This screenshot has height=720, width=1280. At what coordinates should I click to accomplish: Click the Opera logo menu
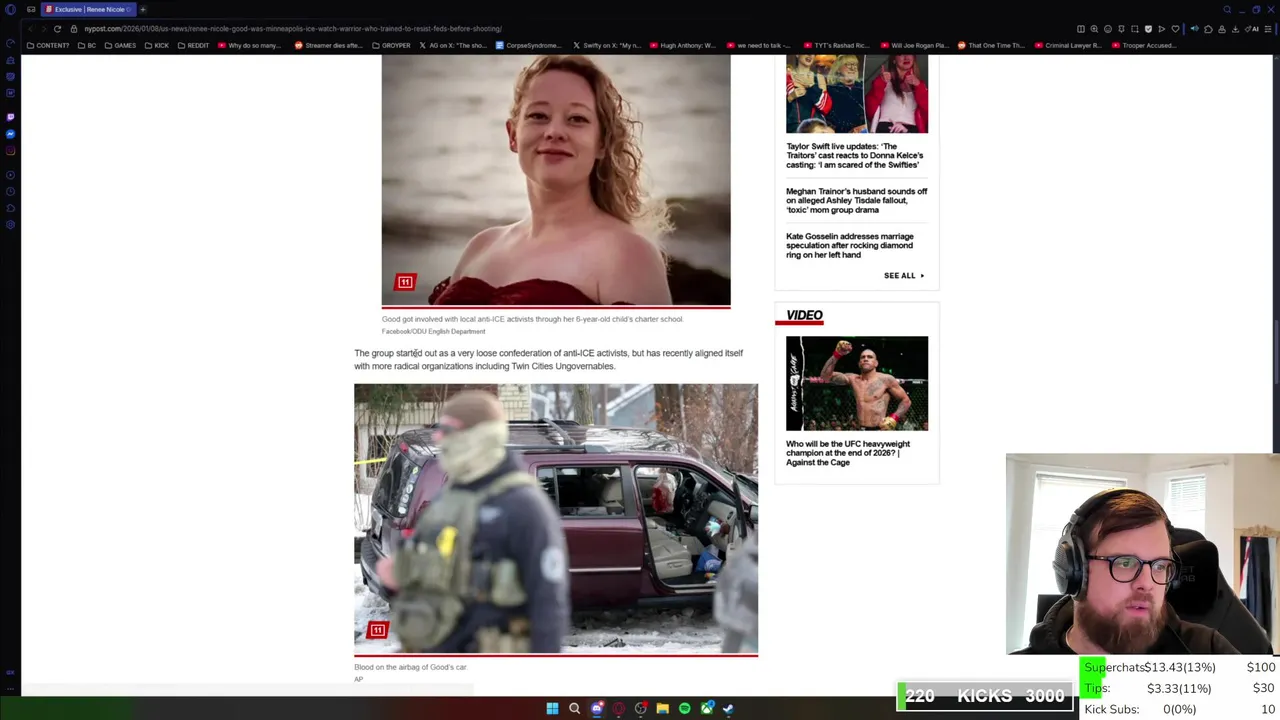coord(10,9)
